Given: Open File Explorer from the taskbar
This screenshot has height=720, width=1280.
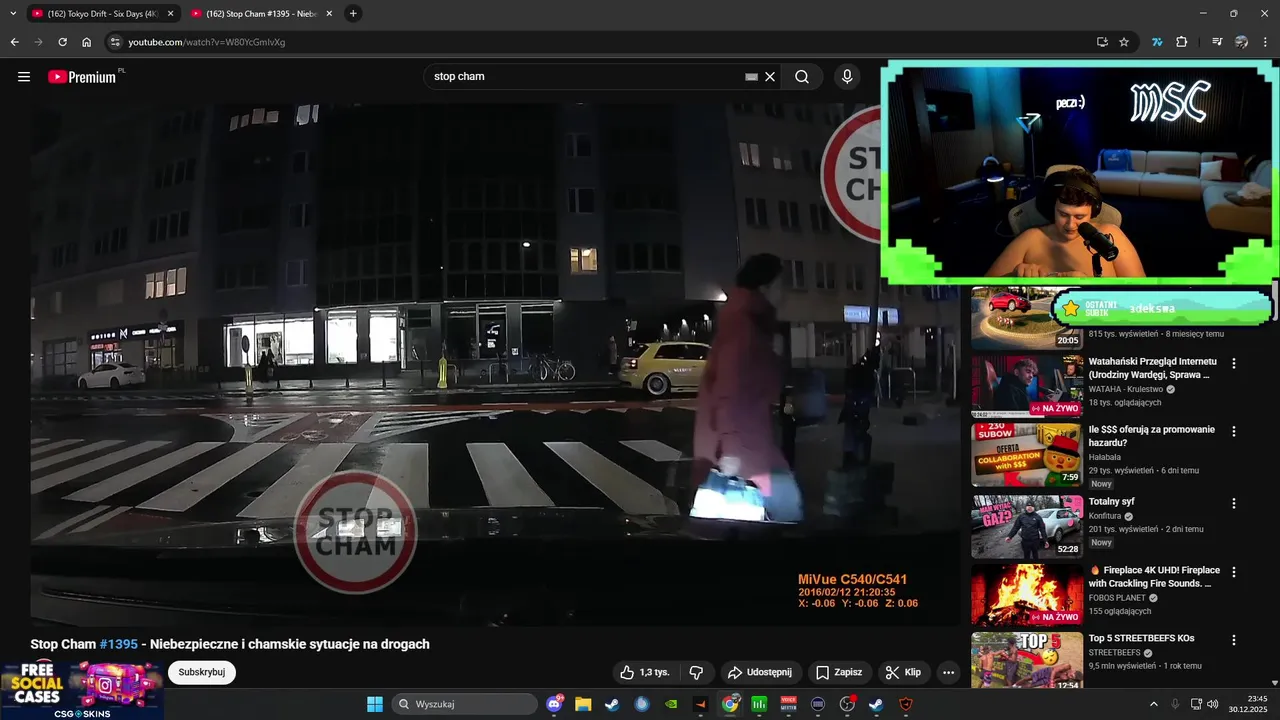Looking at the screenshot, I should pos(583,704).
